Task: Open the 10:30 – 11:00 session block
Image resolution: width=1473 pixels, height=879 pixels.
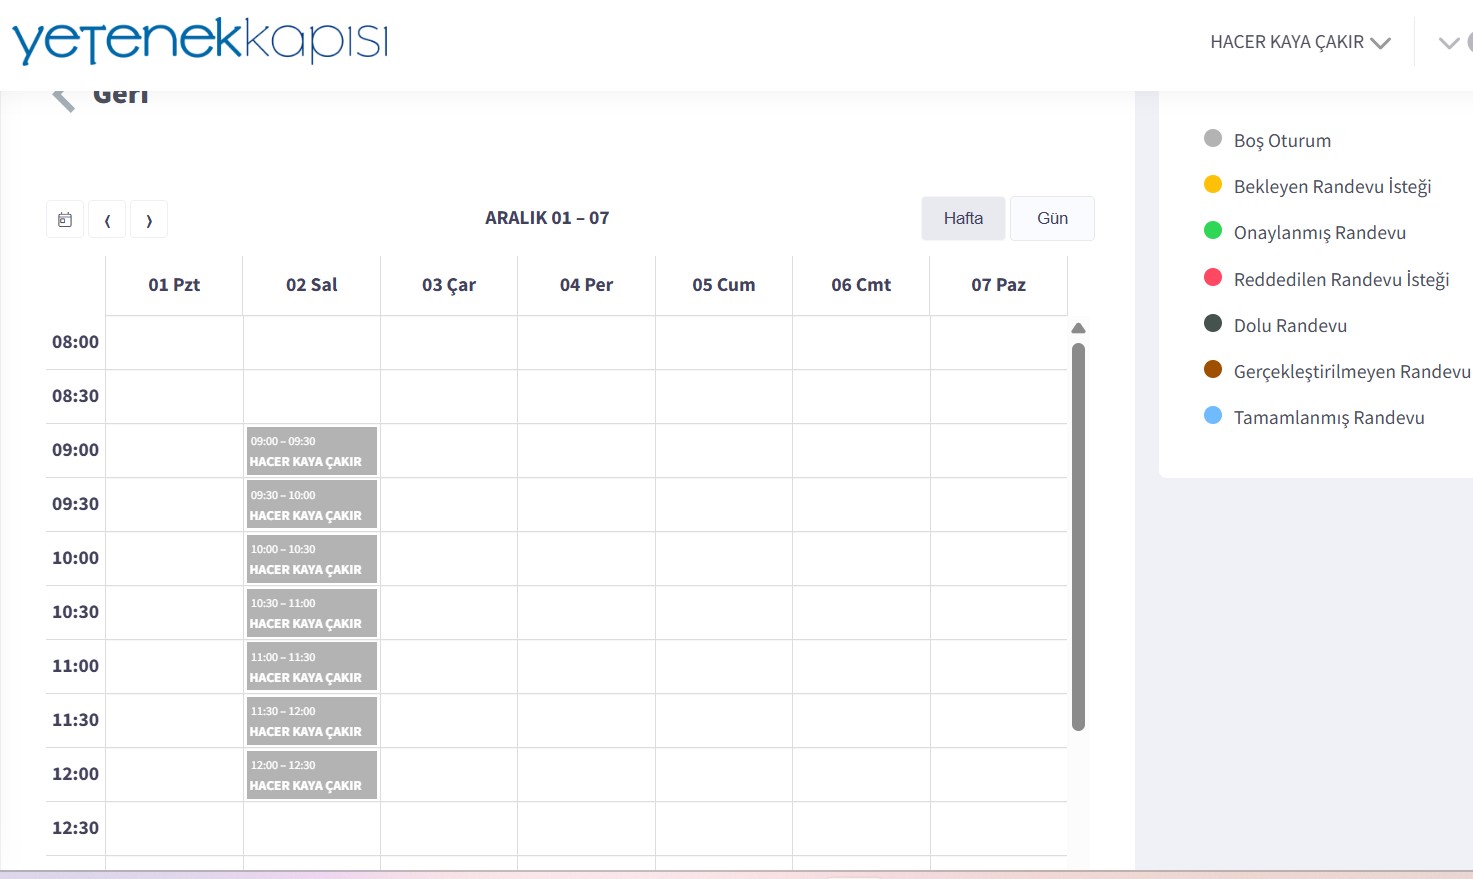Action: click(x=311, y=613)
